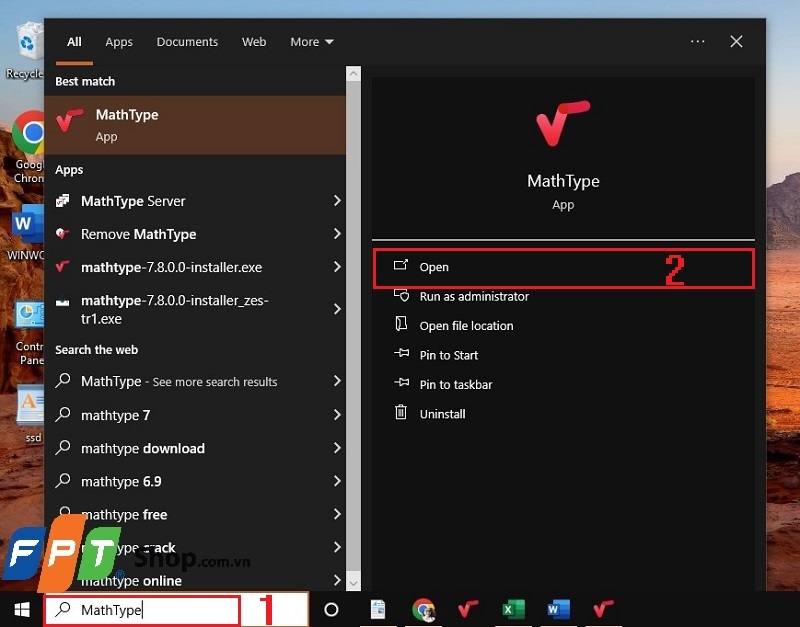Screen dimensions: 800x627
Task: Open MathType from the right panel
Action: point(434,267)
